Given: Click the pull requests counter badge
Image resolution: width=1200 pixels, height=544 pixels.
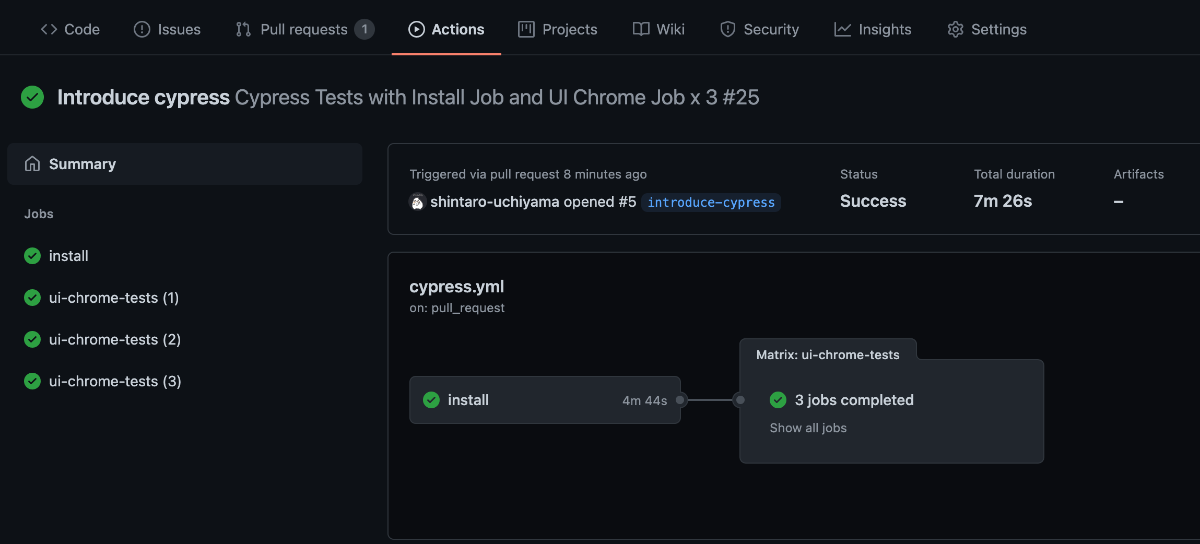Looking at the screenshot, I should click(x=365, y=29).
